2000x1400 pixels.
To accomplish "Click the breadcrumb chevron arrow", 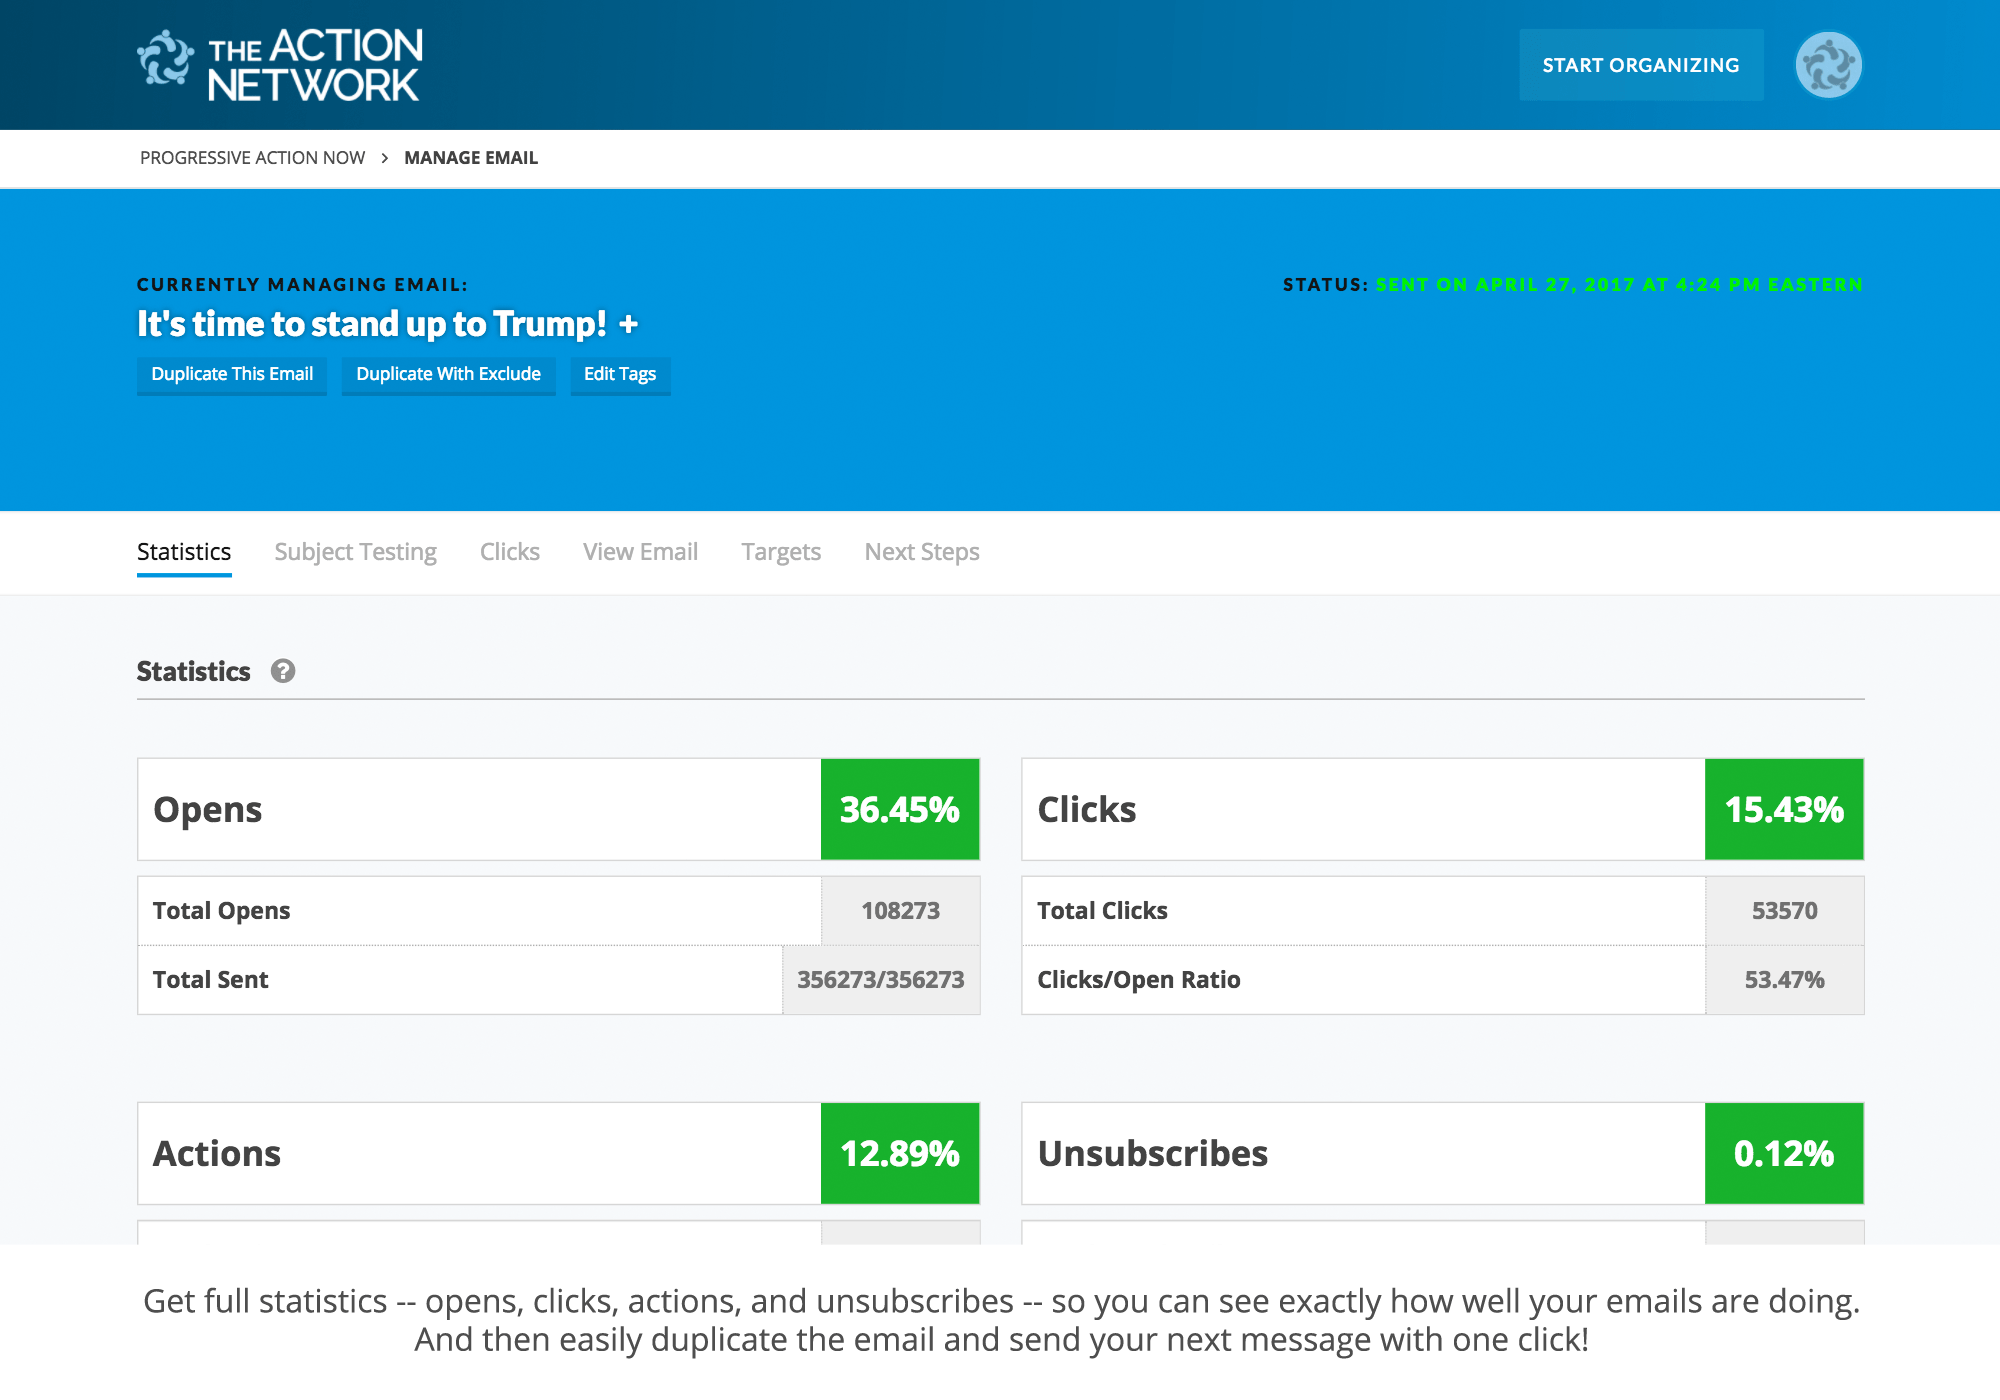I will coord(384,158).
